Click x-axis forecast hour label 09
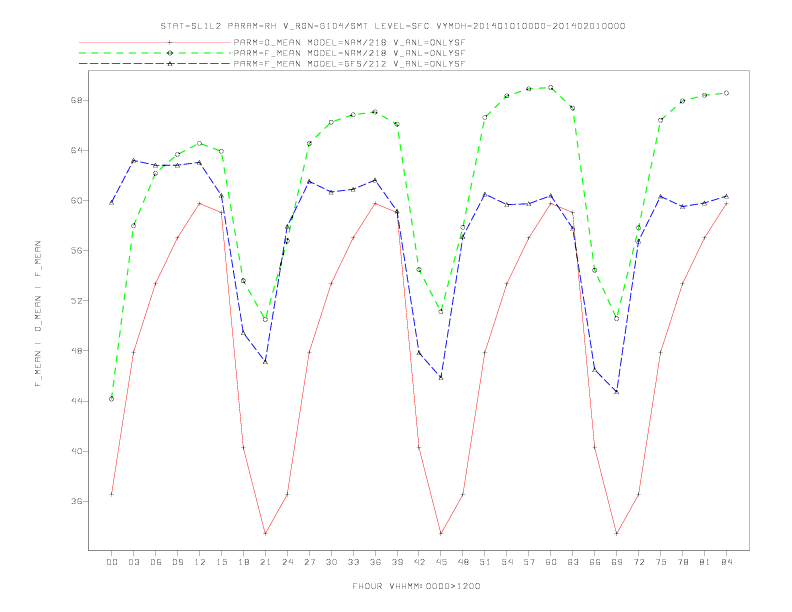This screenshot has width=792, height=612. [x=177, y=562]
